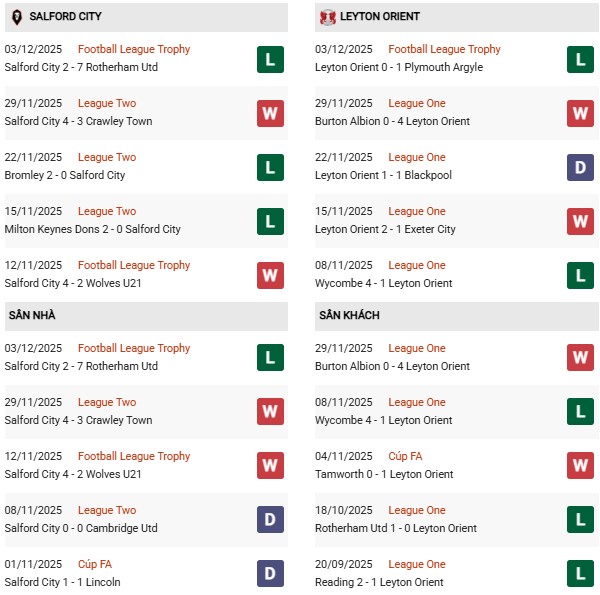Click the SALFORD CITY team heading
The height and width of the screenshot is (595, 600).
(x=65, y=17)
